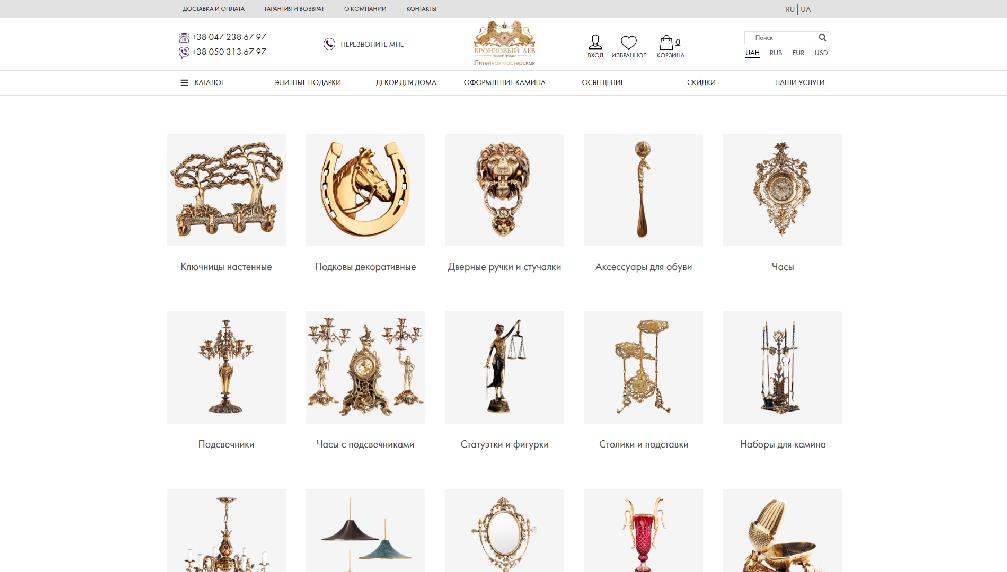1007x572 pixels.
Task: Open the lion door knocker image
Action: [x=504, y=190]
